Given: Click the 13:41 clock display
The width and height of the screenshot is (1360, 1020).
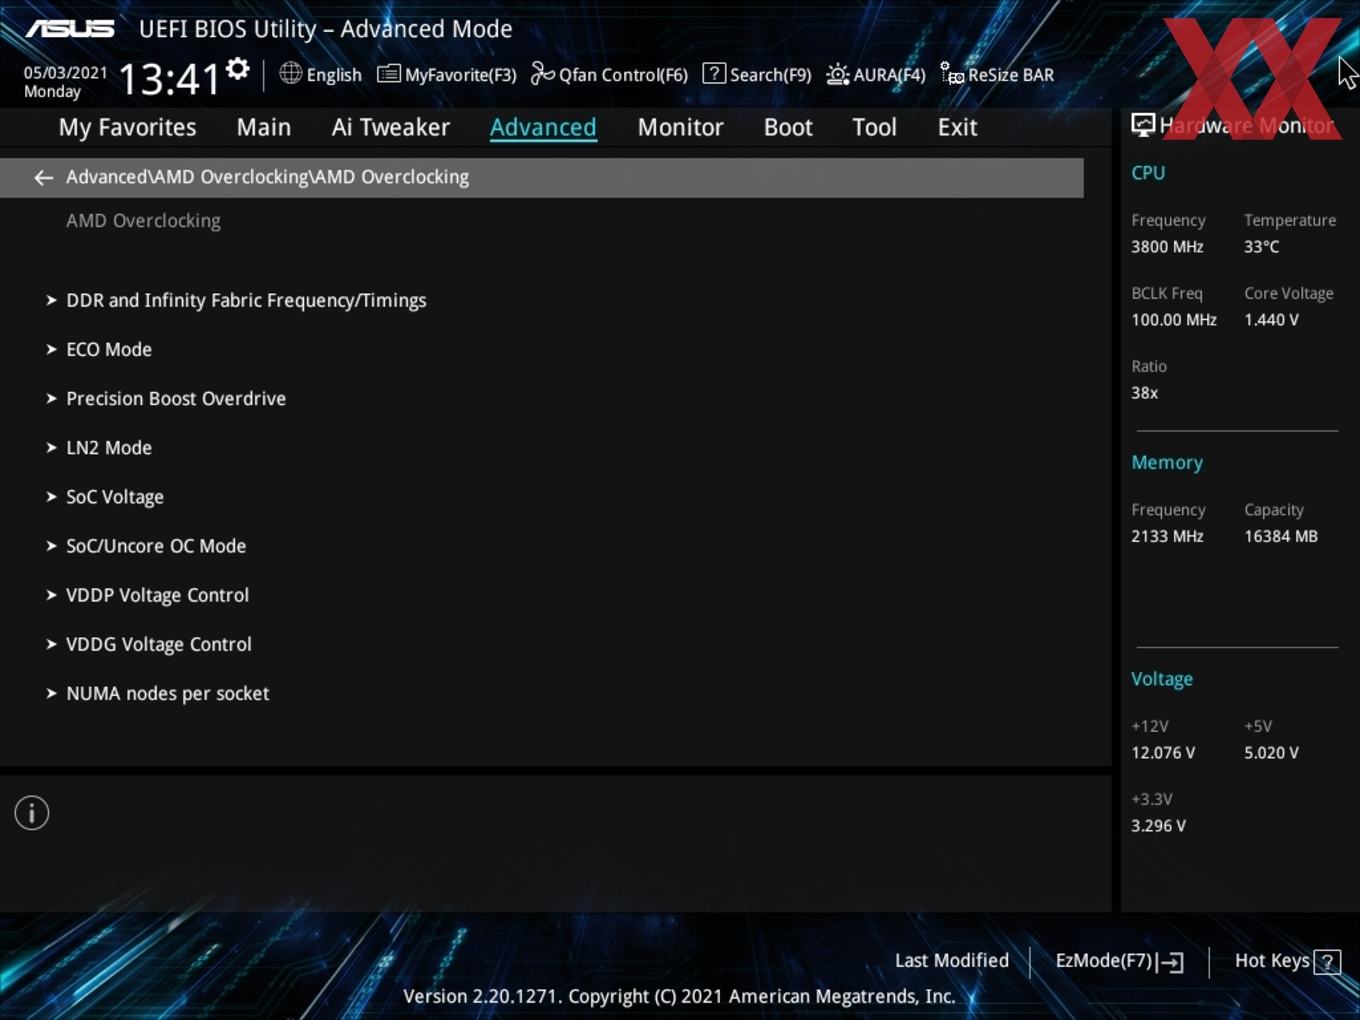Looking at the screenshot, I should 169,78.
